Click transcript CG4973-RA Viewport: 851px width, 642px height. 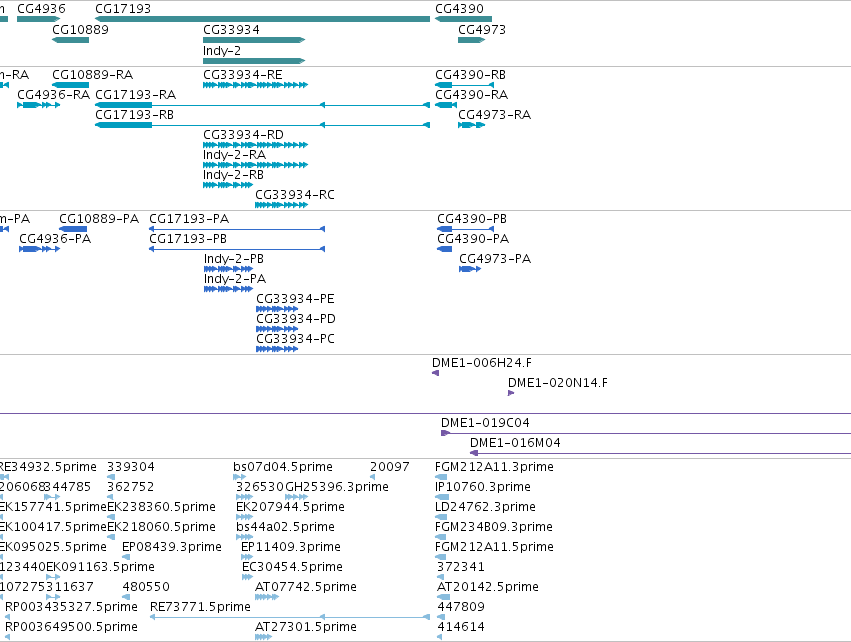(x=494, y=115)
